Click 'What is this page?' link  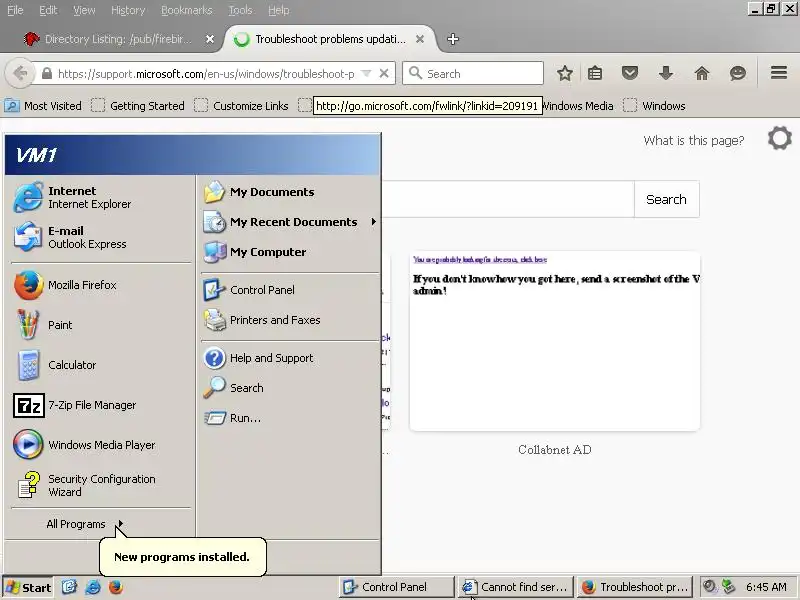(693, 140)
